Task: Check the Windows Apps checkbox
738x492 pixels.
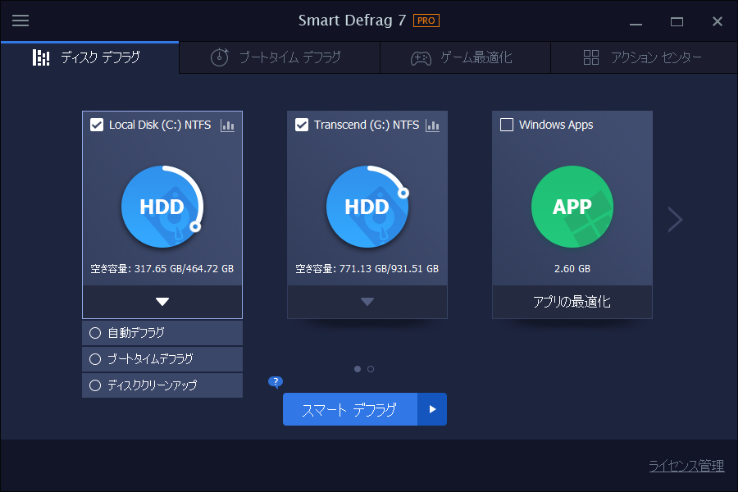Action: pos(506,125)
